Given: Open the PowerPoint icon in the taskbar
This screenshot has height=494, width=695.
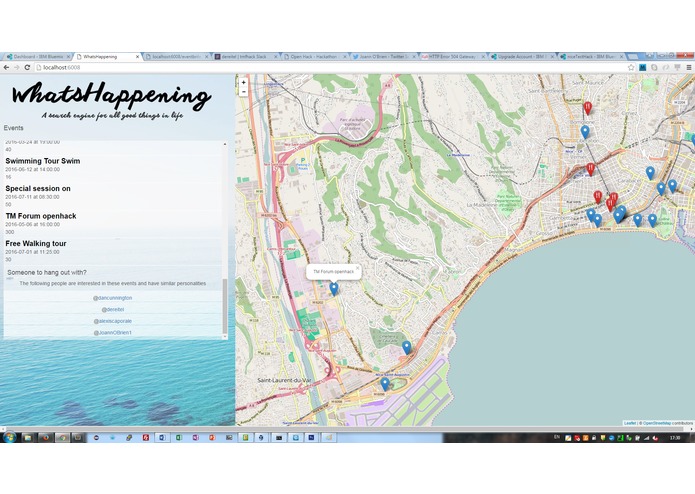Looking at the screenshot, I should click(212, 437).
